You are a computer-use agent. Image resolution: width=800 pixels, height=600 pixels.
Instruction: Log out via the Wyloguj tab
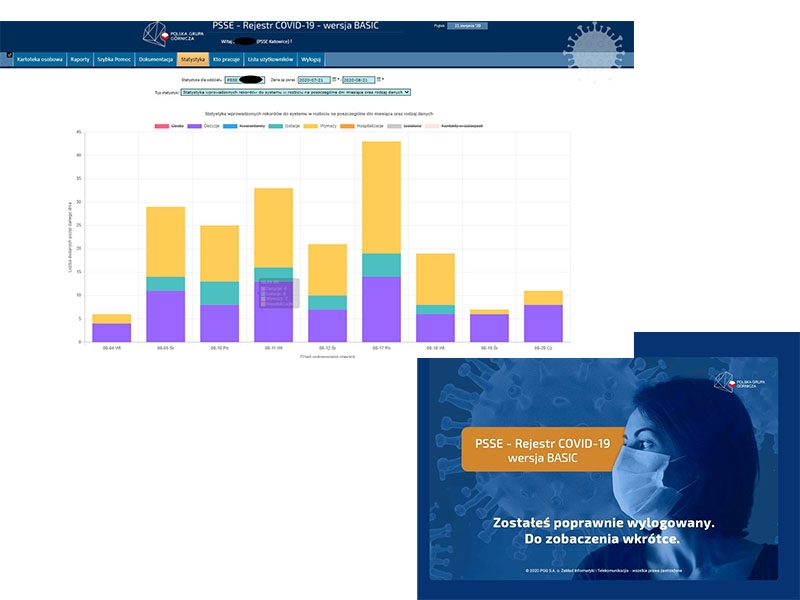[x=311, y=60]
